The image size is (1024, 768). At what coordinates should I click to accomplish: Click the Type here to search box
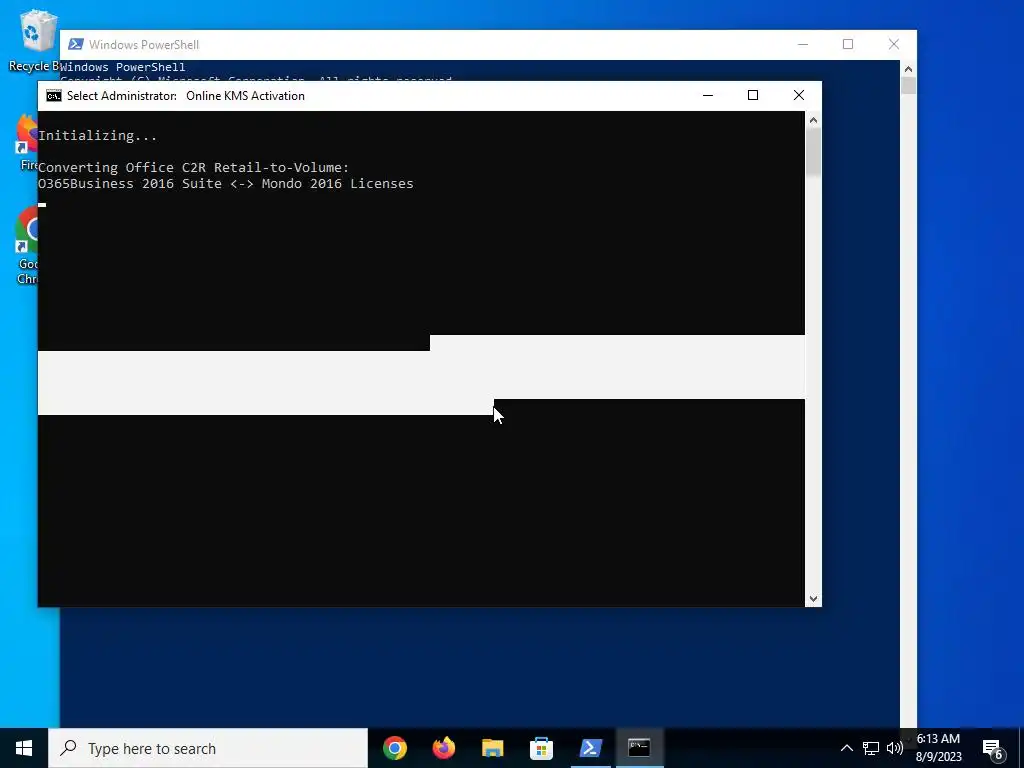coord(208,748)
